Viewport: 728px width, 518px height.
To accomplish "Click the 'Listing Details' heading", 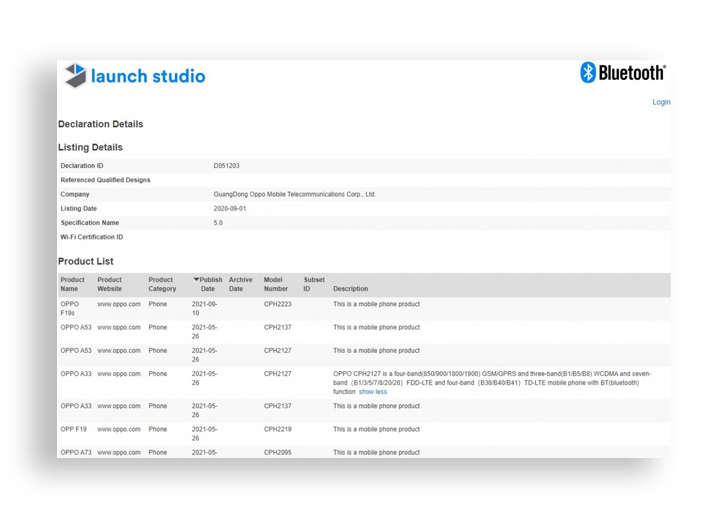I will [x=90, y=147].
